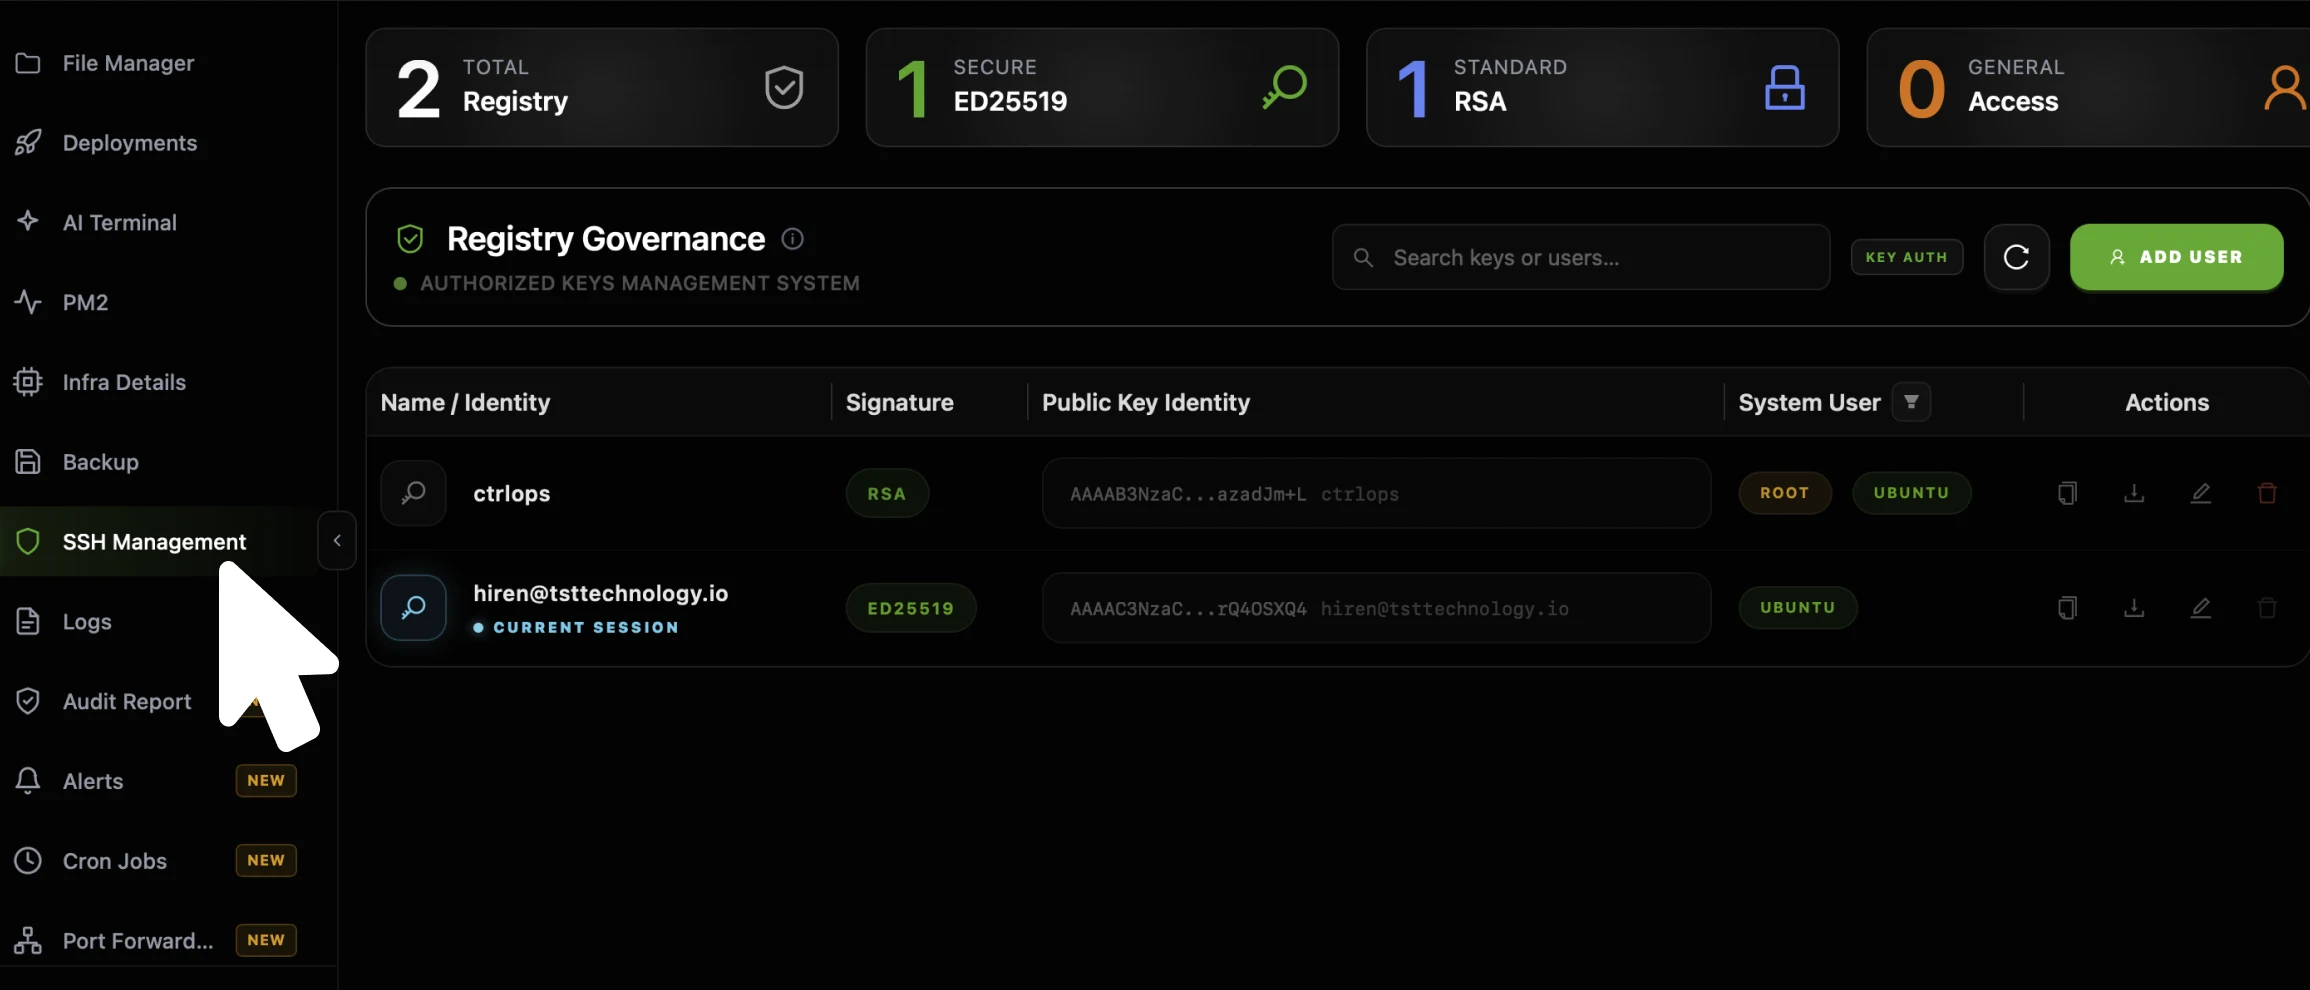Click the ED25519 signature badge
The width and height of the screenshot is (2310, 990).
click(x=911, y=608)
